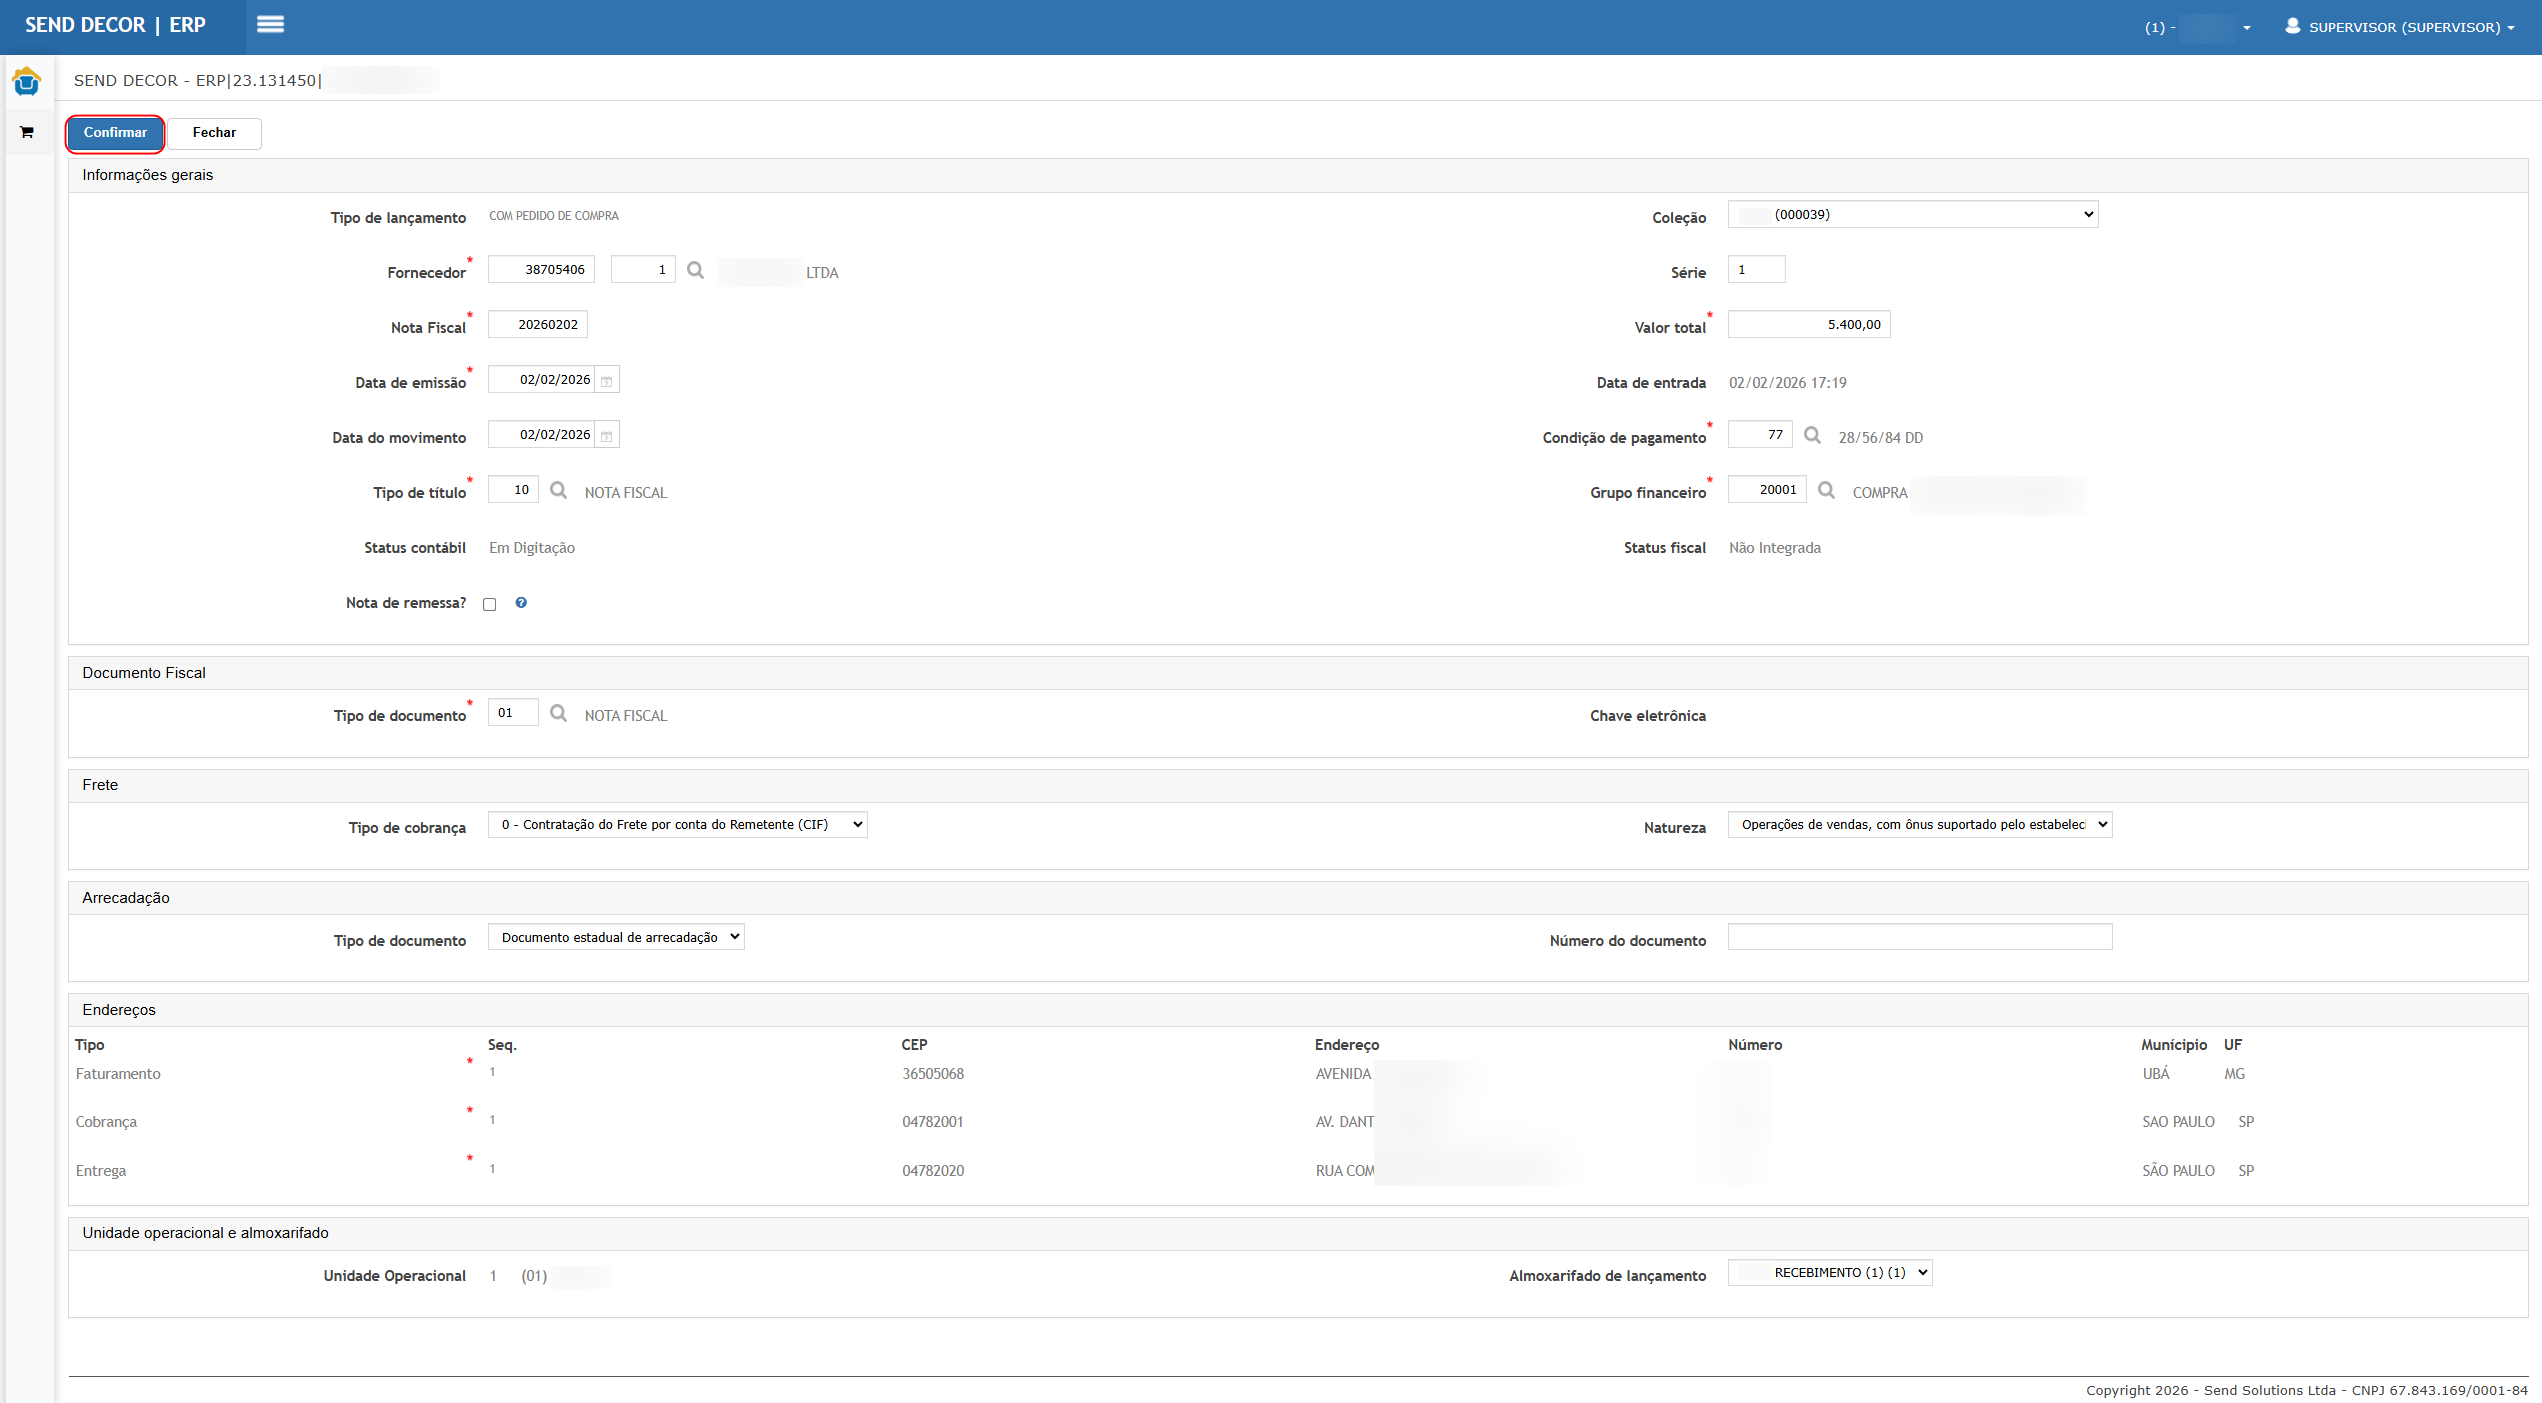The height and width of the screenshot is (1403, 2542).
Task: Open the Data de emissão calendar picker
Action: (607, 381)
